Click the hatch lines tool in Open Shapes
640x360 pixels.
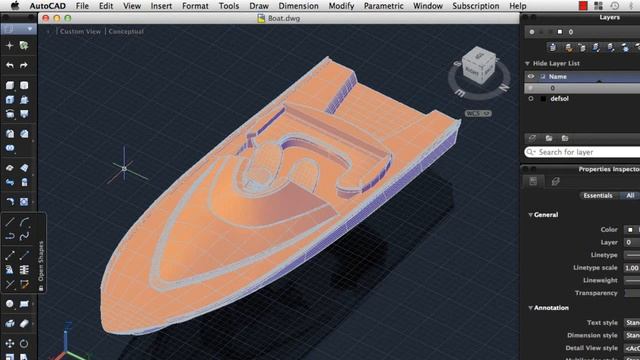pos(24,270)
